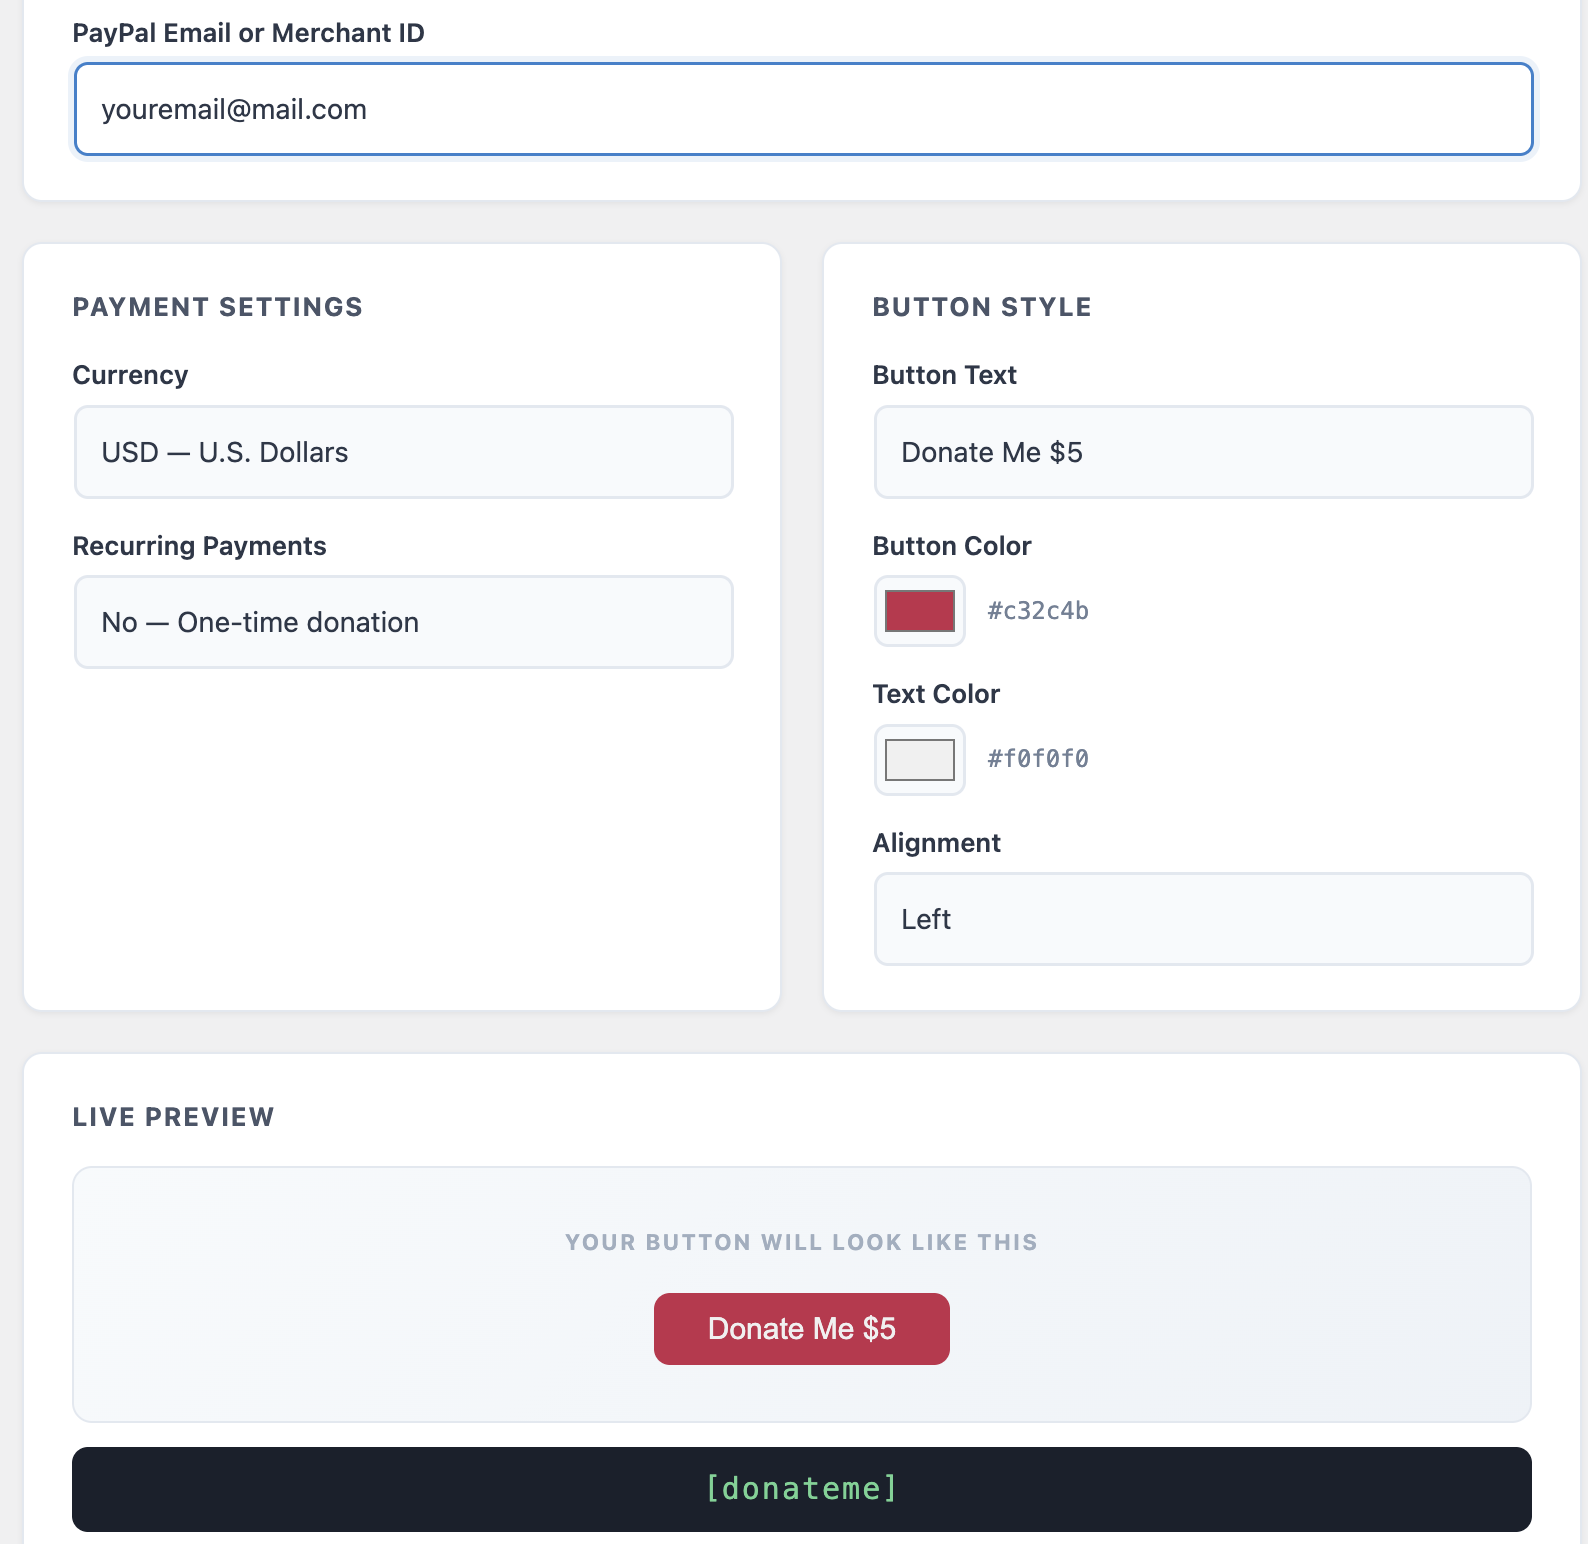
Task: Click the Alignment label
Action: point(936,843)
